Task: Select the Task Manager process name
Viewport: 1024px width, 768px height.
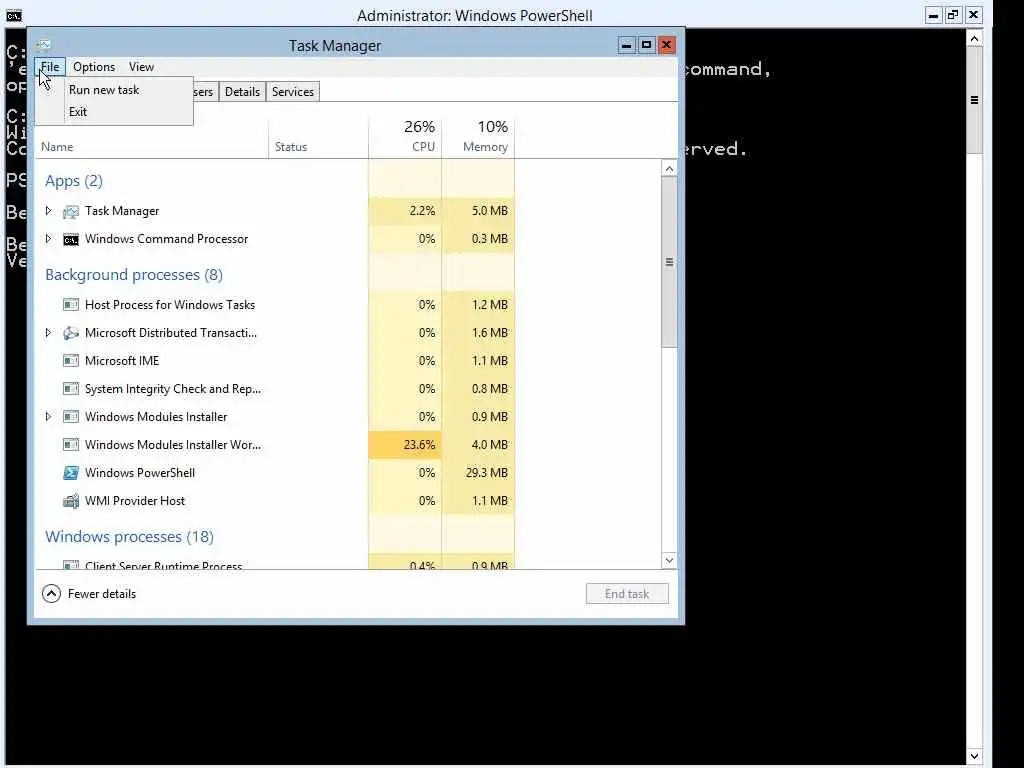Action: [x=122, y=211]
